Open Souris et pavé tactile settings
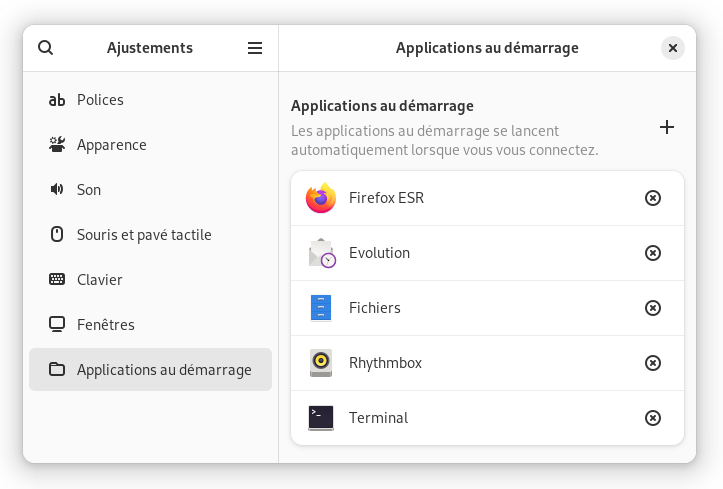This screenshot has height=489, width=723. [x=150, y=235]
